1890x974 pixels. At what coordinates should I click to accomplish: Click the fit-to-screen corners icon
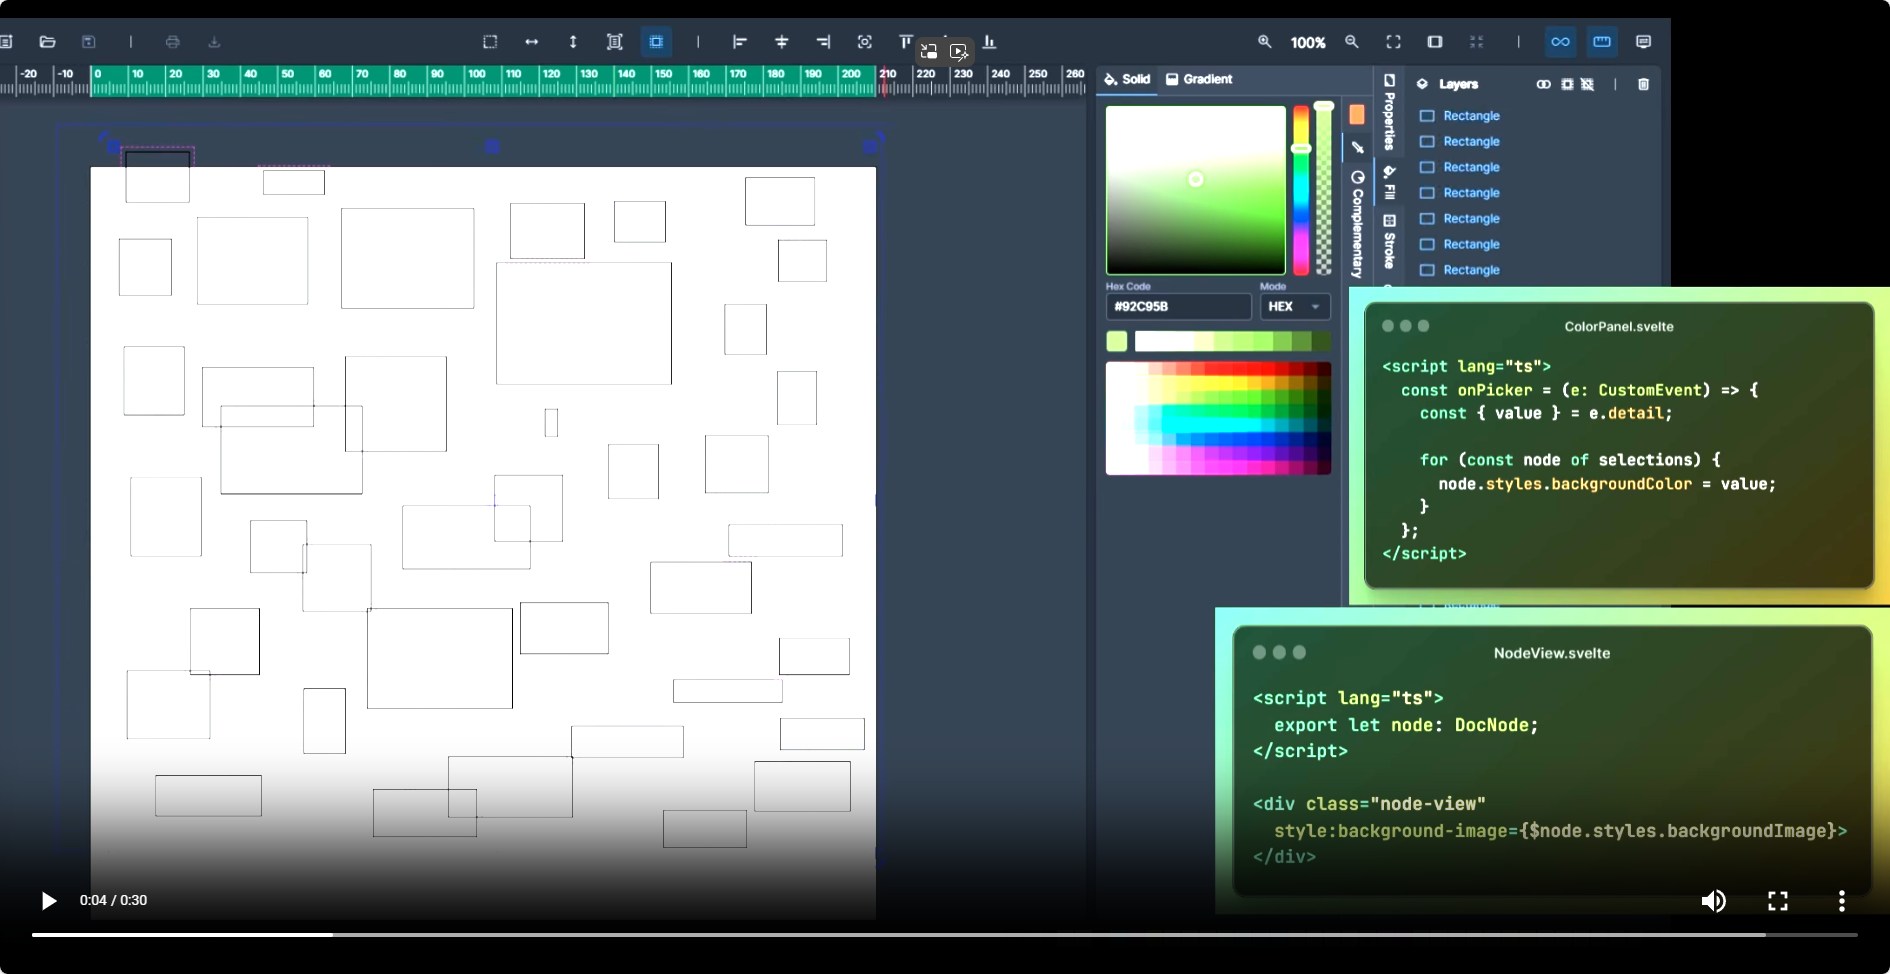[1393, 42]
